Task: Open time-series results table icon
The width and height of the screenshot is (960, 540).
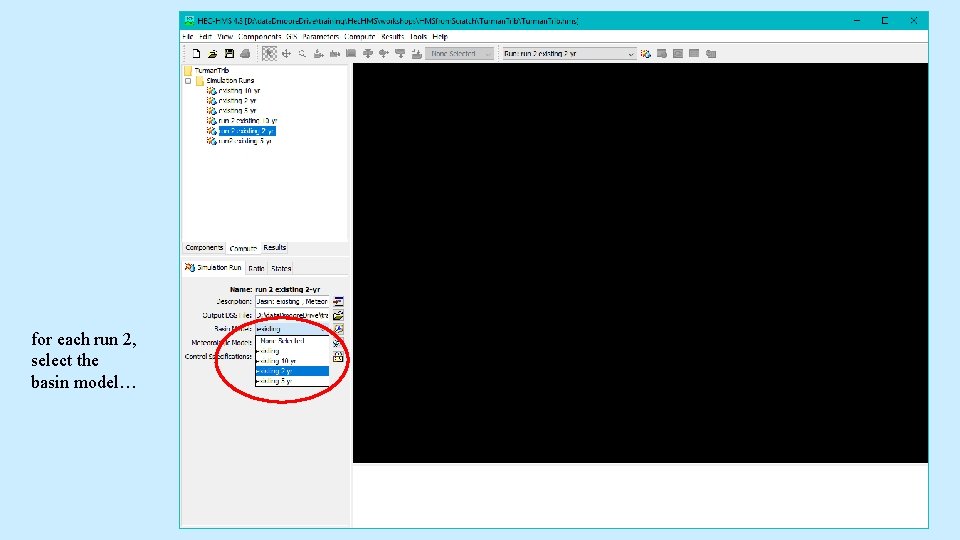Action: tap(711, 54)
